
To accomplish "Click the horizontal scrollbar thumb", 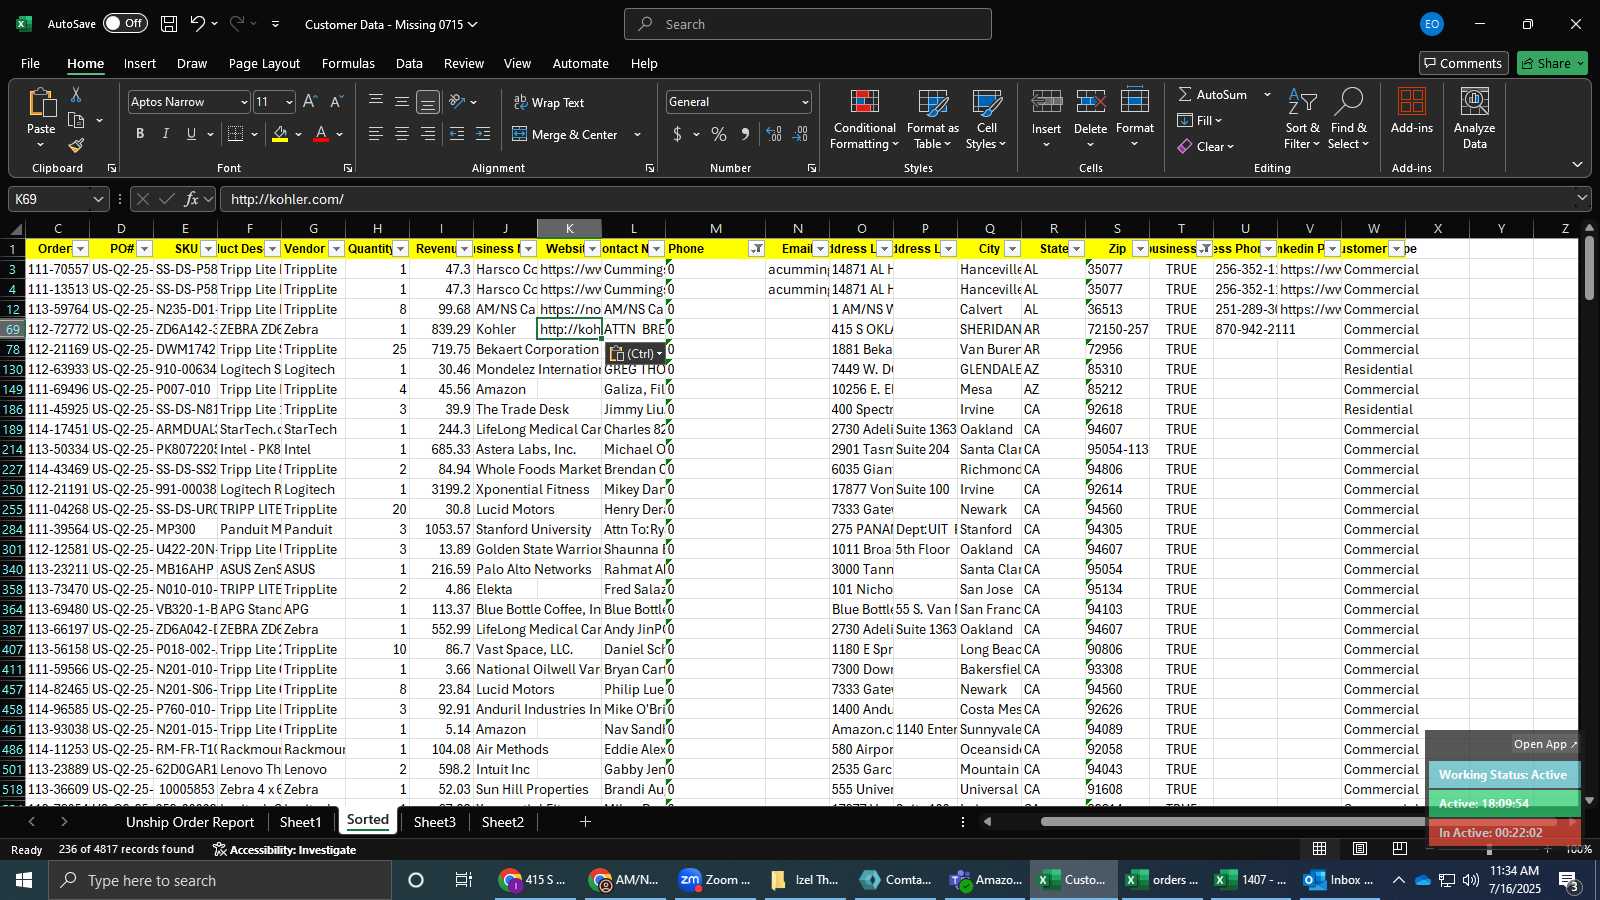I will pos(1300,822).
